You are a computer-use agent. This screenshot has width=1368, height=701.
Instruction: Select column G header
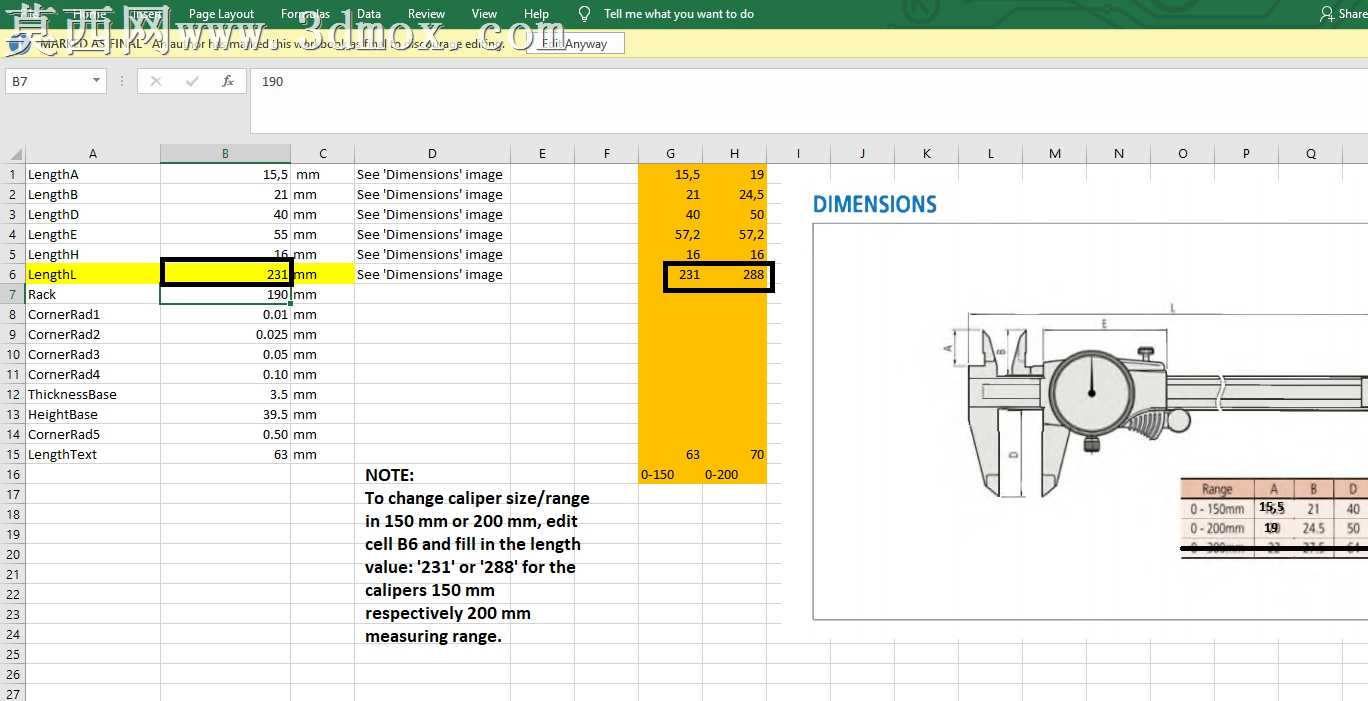coord(670,154)
